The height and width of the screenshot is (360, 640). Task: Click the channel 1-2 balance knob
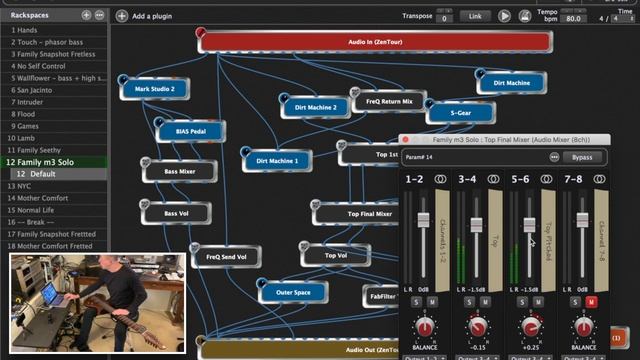tap(424, 327)
